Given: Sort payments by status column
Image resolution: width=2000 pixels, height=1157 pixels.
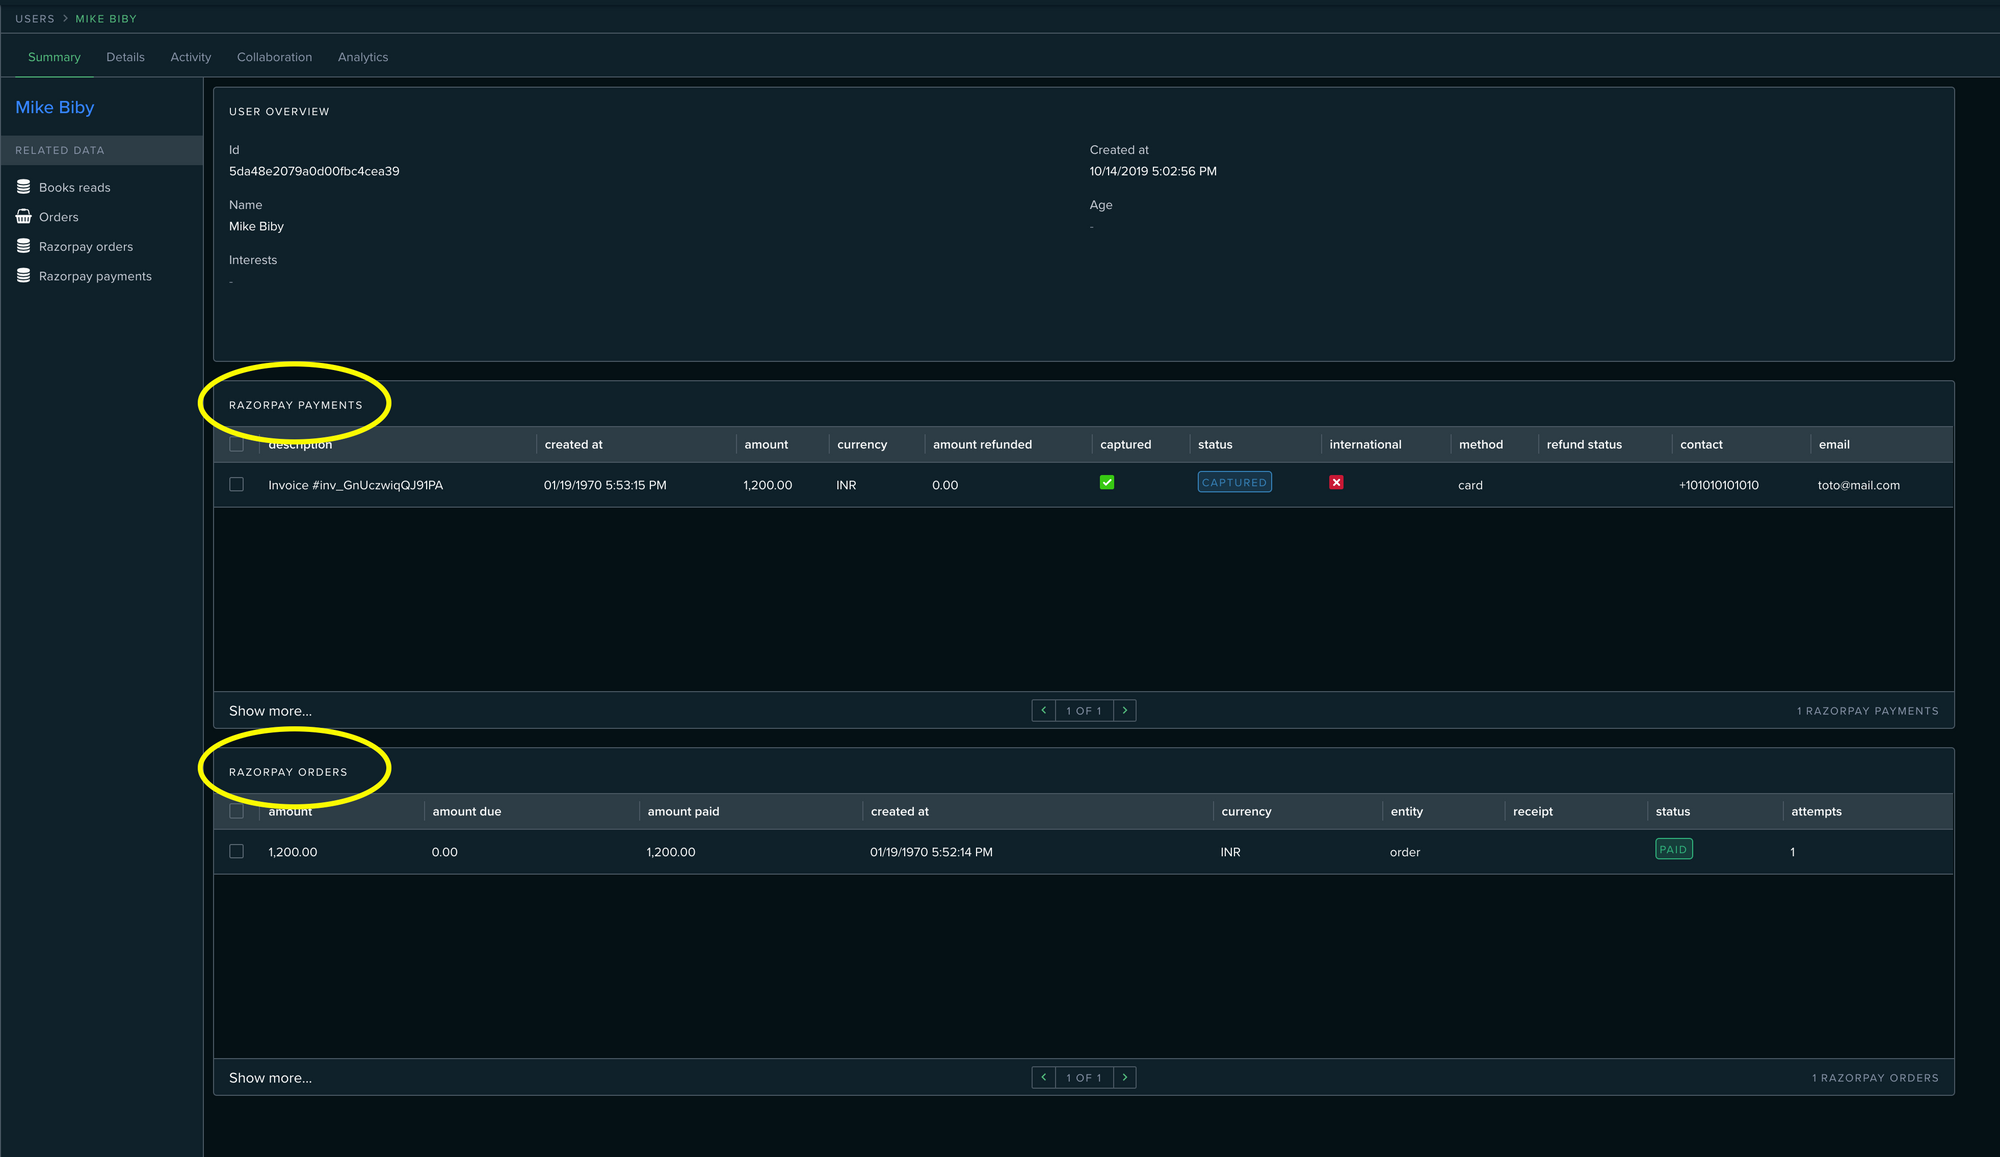Looking at the screenshot, I should (1215, 445).
